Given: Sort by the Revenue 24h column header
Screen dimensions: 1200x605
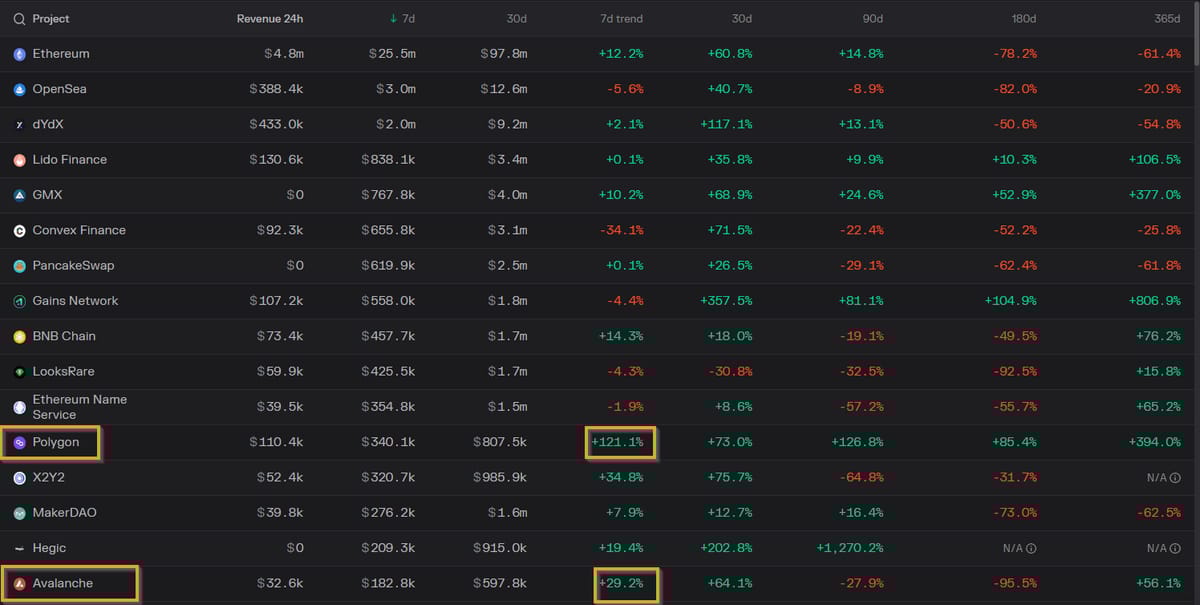Looking at the screenshot, I should click(270, 19).
